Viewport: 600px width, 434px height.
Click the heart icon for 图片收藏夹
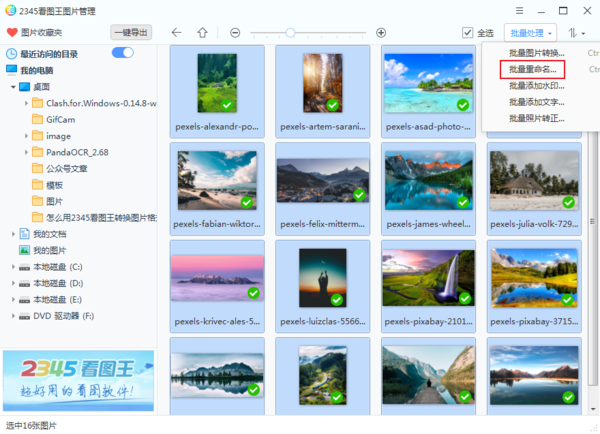pyautogui.click(x=11, y=32)
